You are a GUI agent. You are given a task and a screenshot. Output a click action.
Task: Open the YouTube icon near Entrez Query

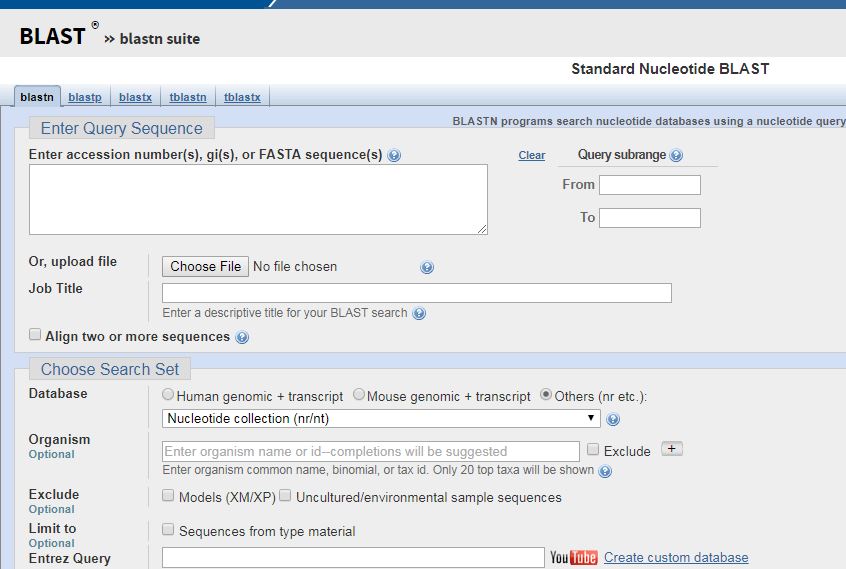[x=573, y=558]
